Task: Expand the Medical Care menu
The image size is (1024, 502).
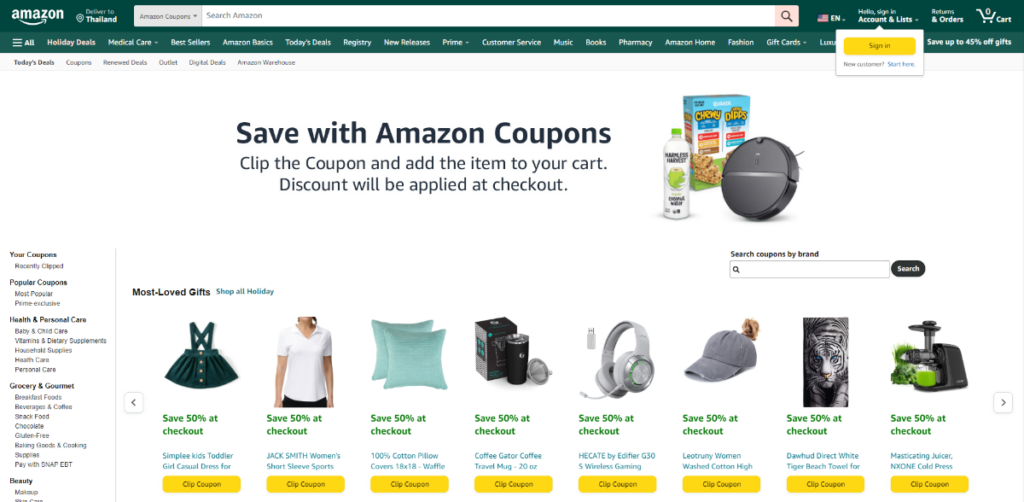Action: tap(133, 42)
